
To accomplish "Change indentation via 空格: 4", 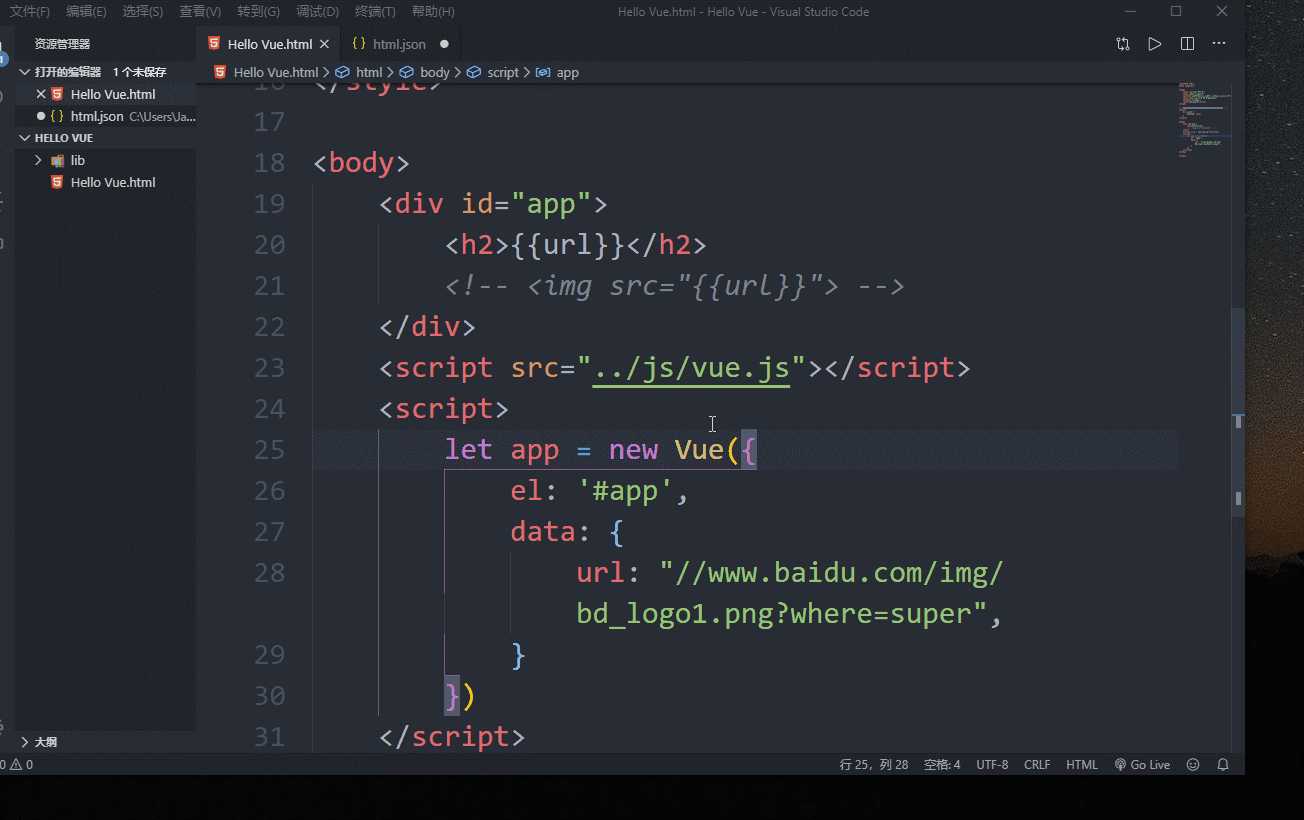I will (942, 764).
